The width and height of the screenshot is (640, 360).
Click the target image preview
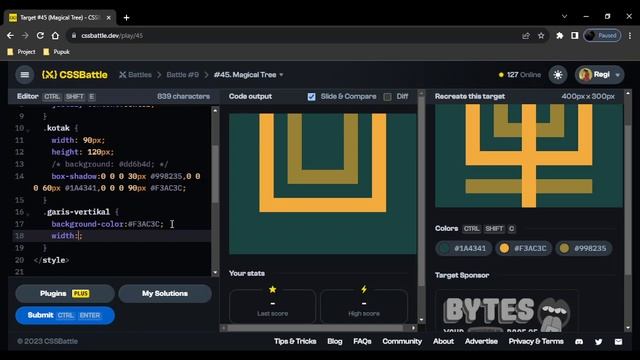(x=529, y=156)
